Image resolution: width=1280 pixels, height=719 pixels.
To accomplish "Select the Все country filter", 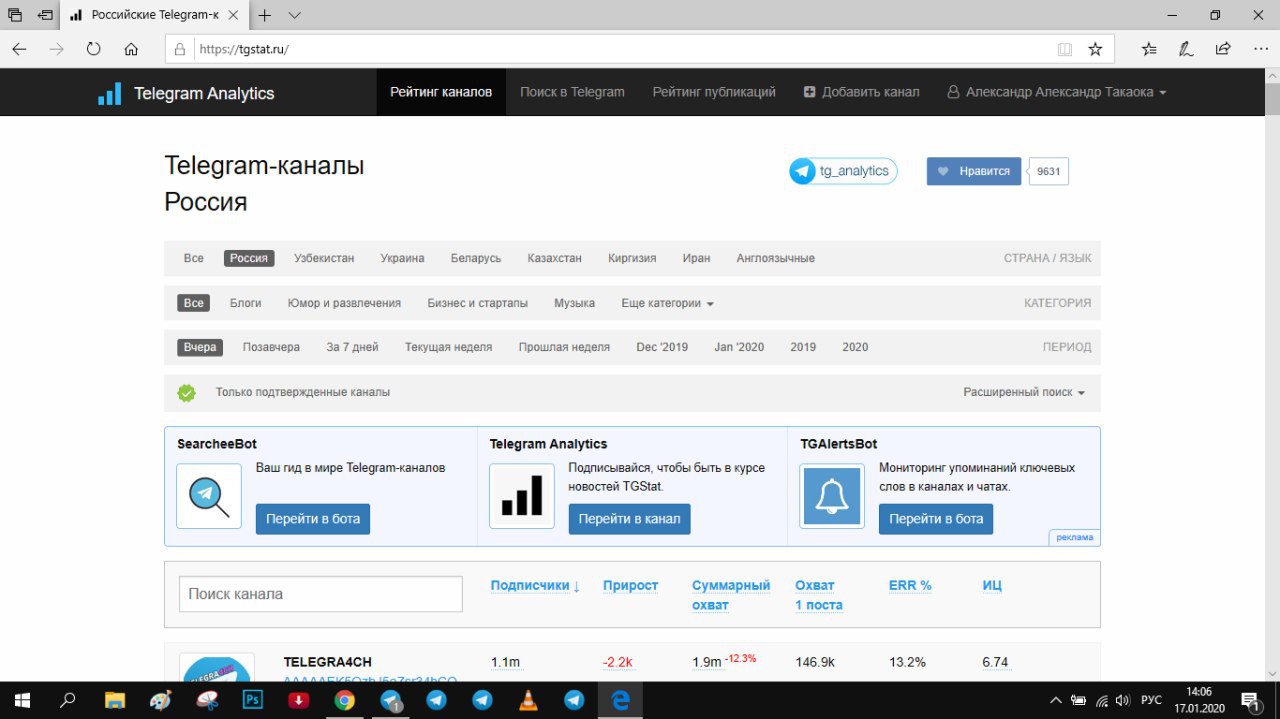I will (x=193, y=258).
